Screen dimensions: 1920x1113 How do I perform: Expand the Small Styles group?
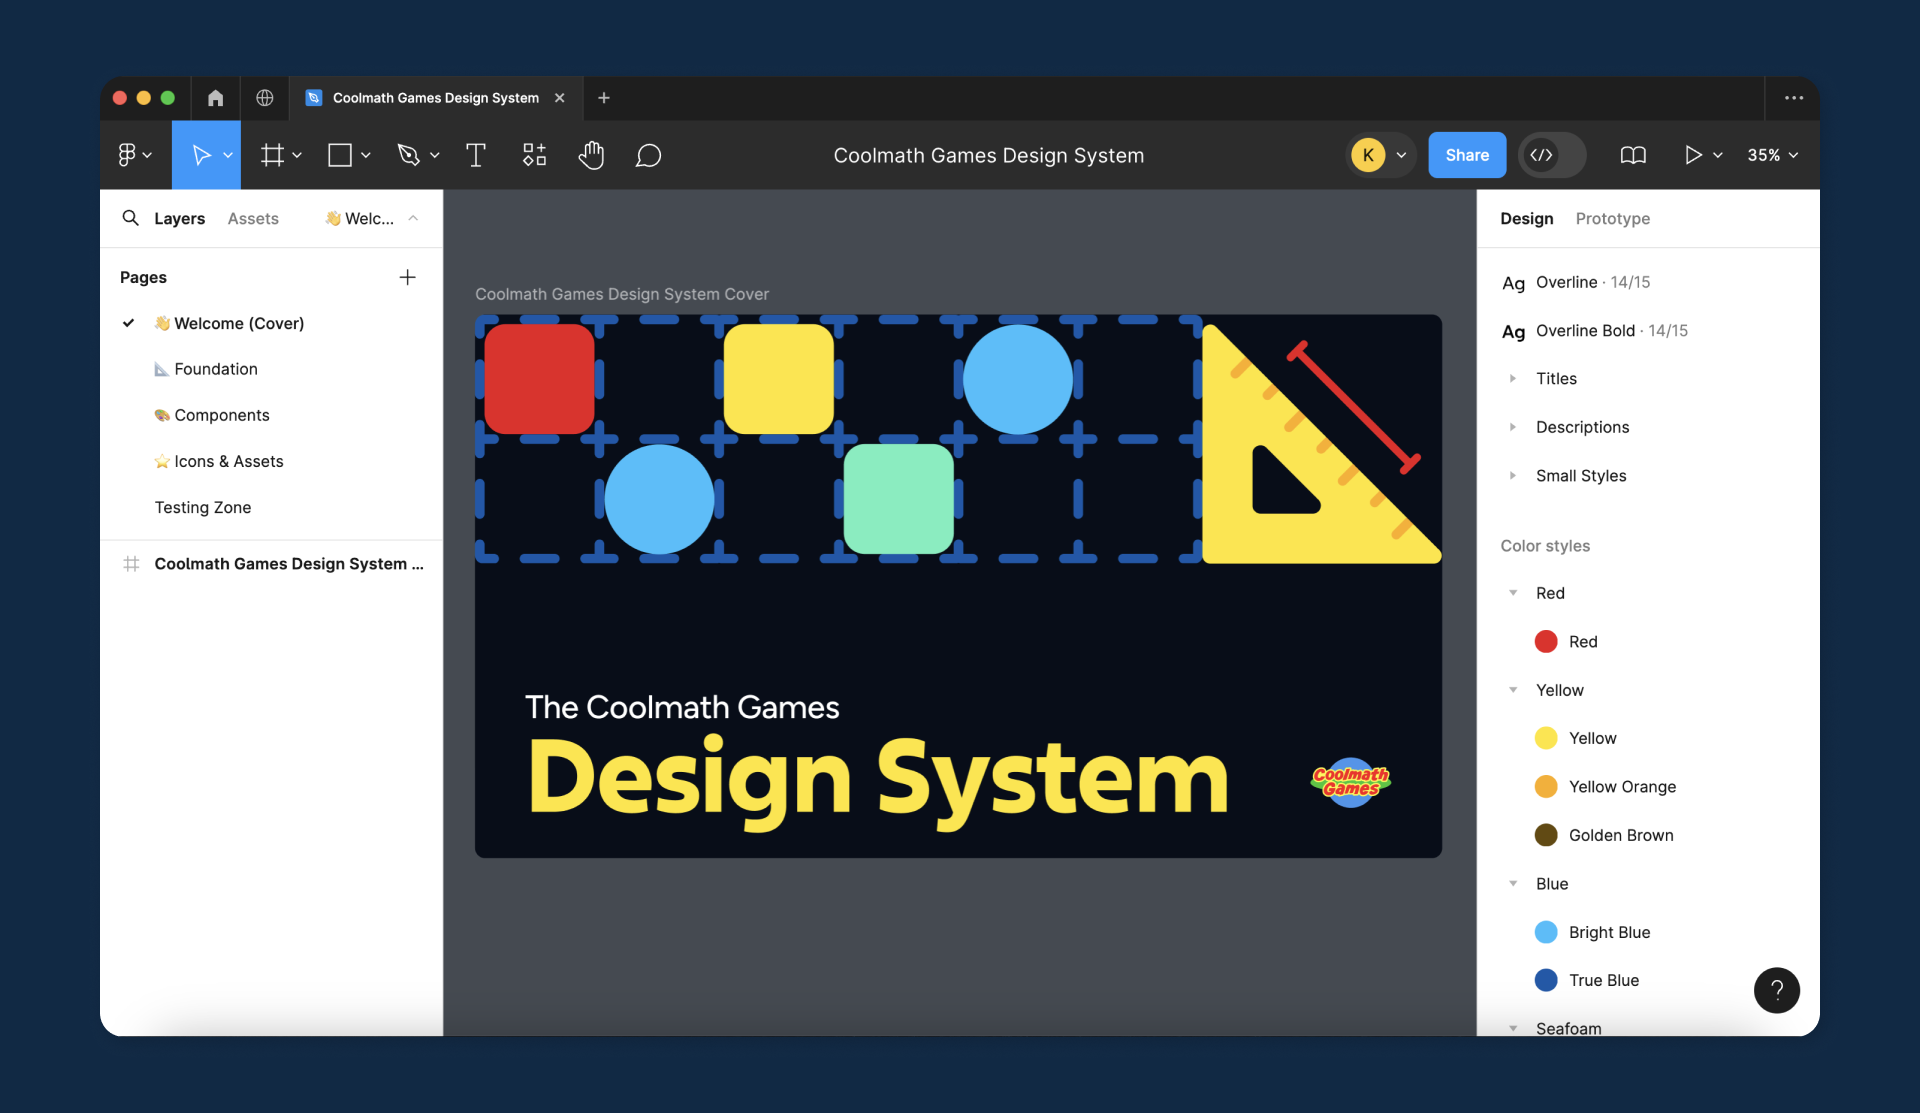click(x=1513, y=475)
